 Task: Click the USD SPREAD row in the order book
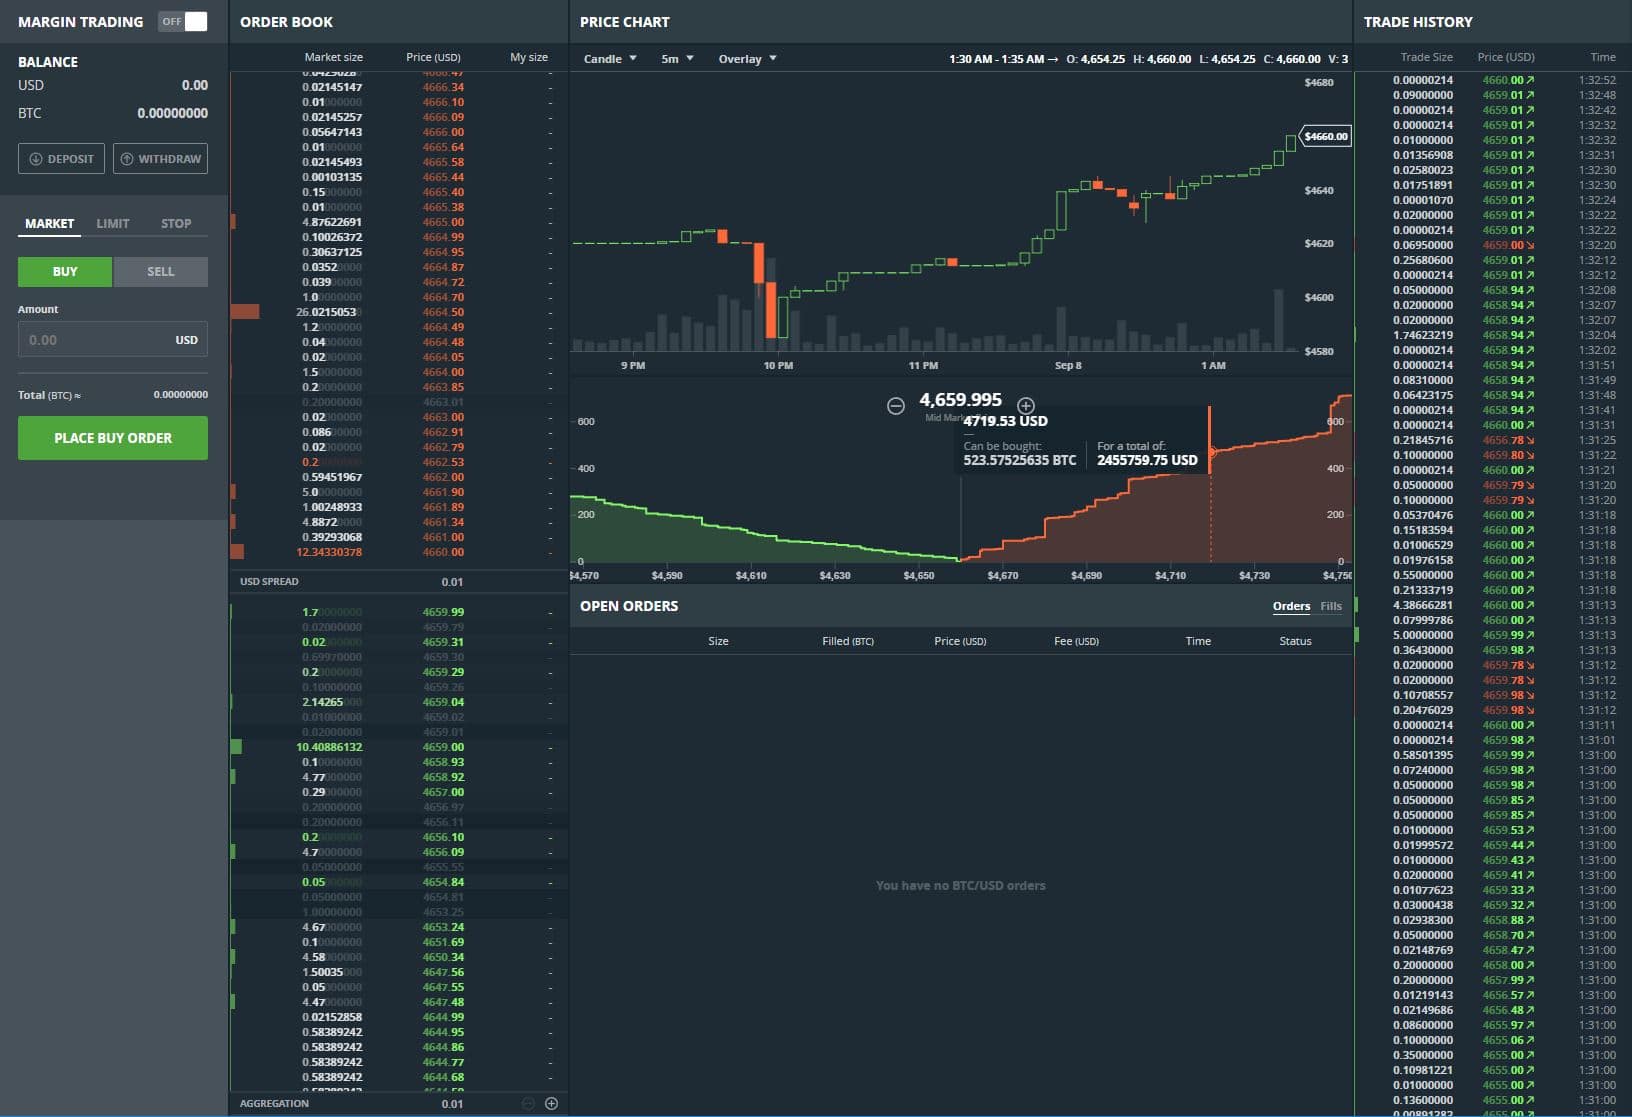[398, 581]
